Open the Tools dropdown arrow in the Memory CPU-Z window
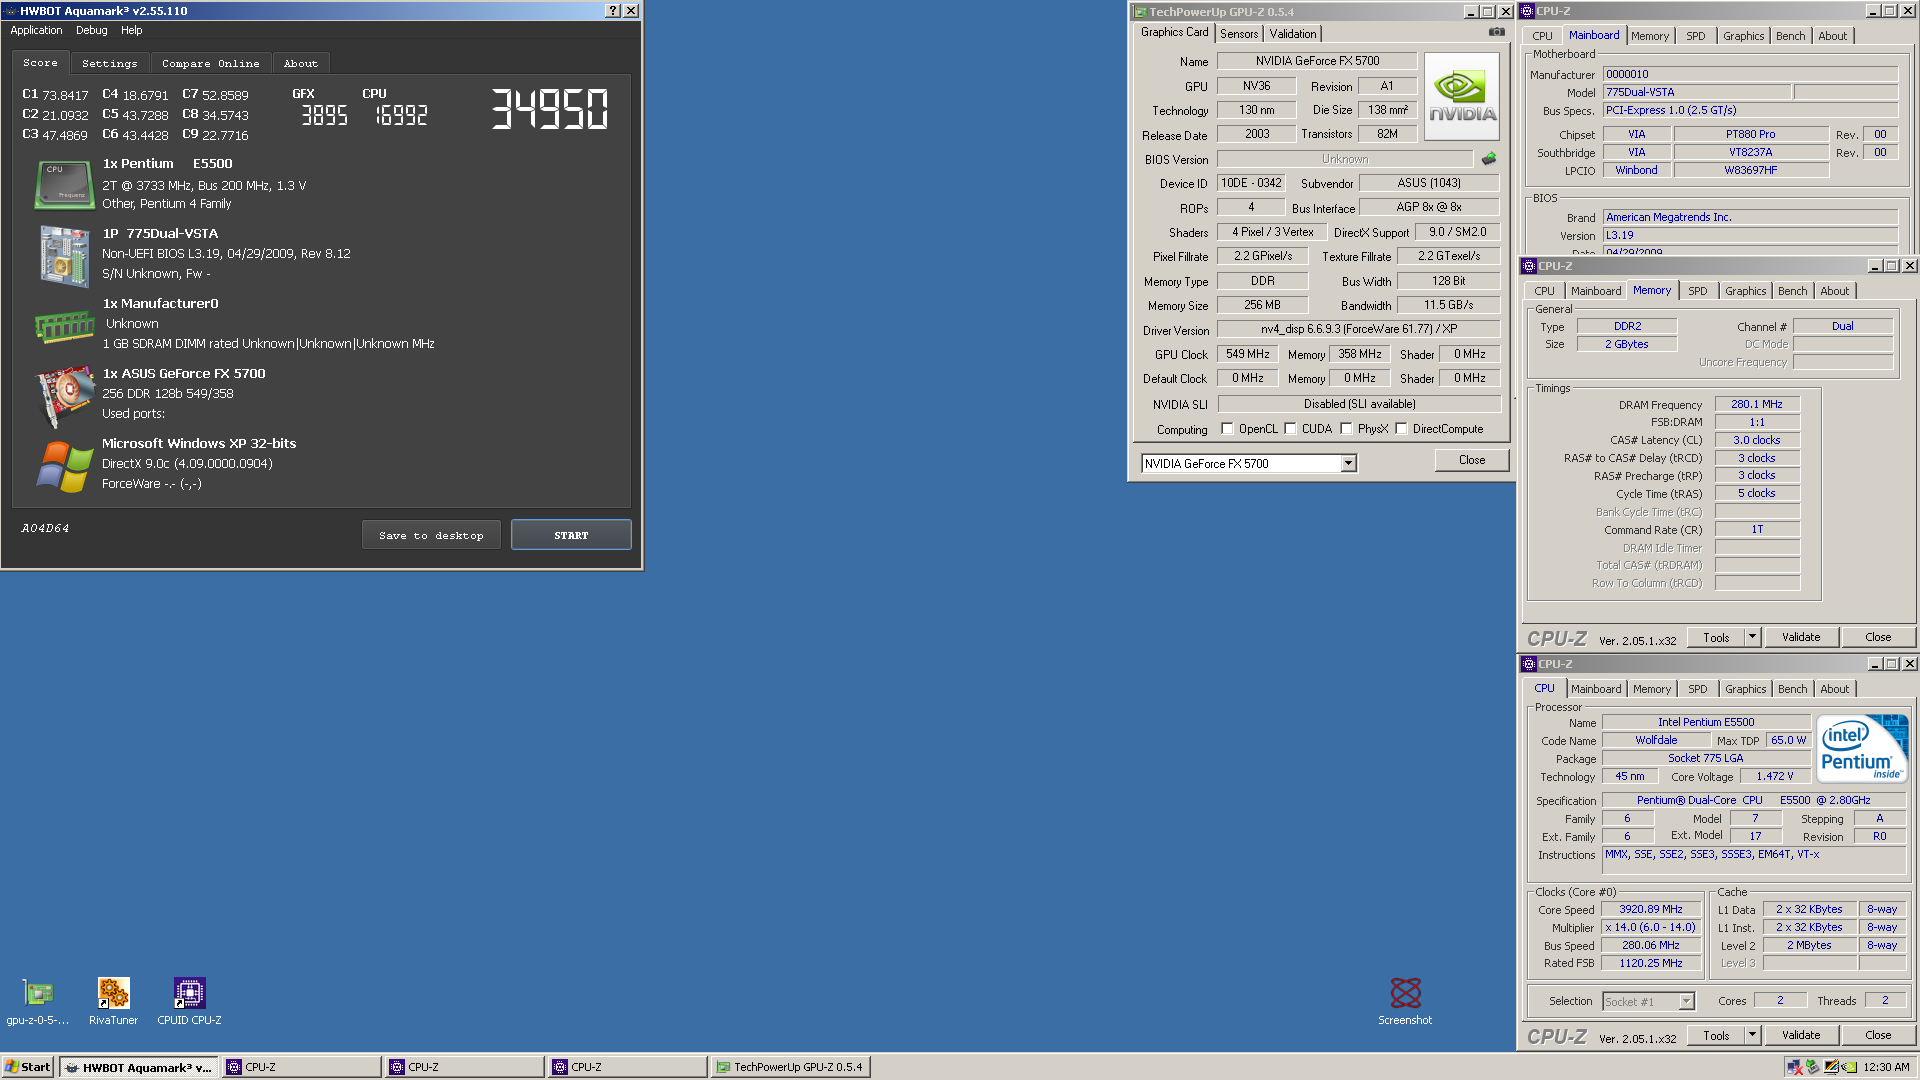Screen dimensions: 1920x1080 (x=1752, y=637)
